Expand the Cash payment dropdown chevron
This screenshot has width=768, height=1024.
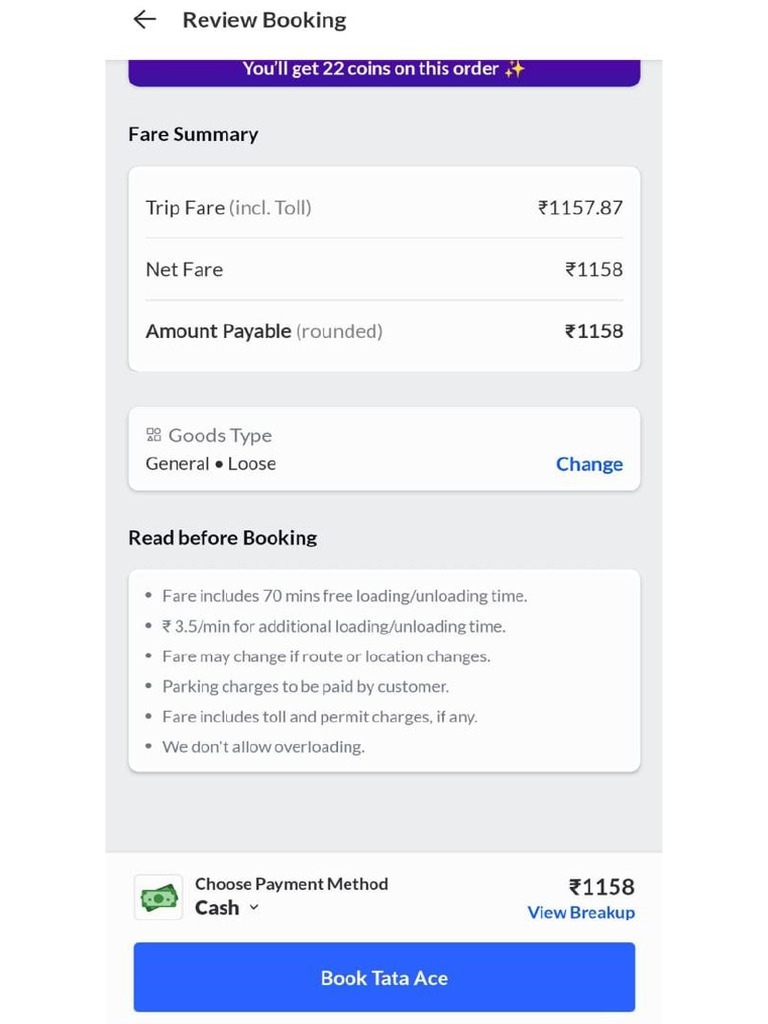click(254, 907)
